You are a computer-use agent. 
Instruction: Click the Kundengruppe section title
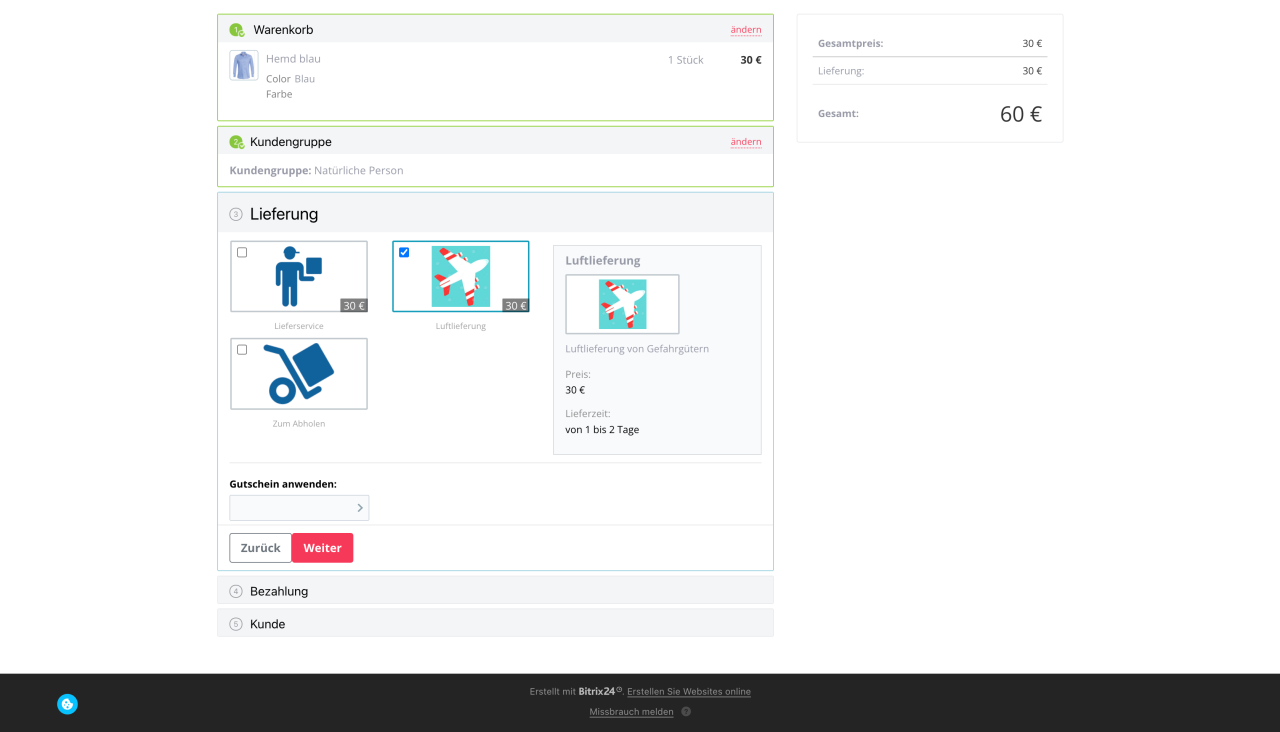click(291, 142)
